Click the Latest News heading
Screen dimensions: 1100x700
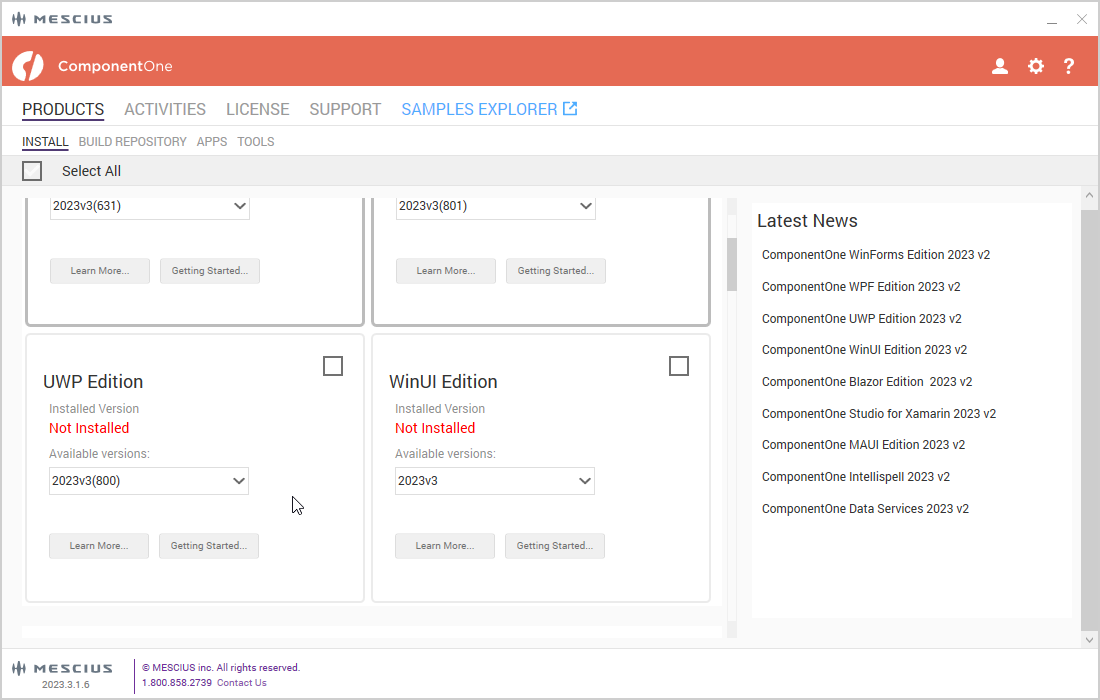click(807, 221)
